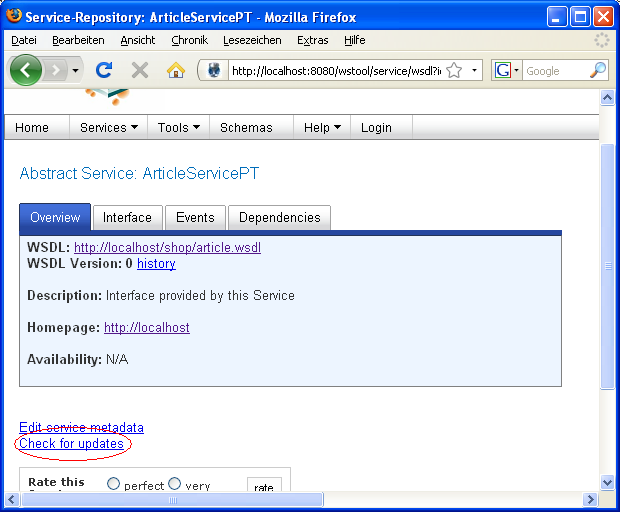
Task: Open the http://localhost homepage link
Action: (x=147, y=328)
